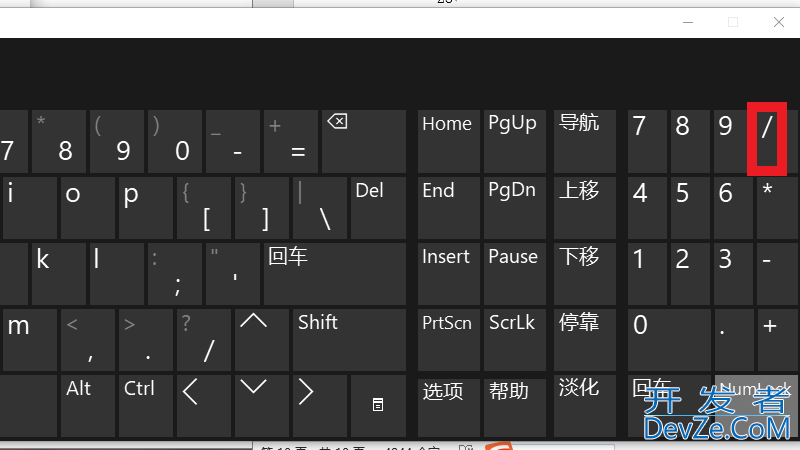Click the numpad minus key

[x=778, y=274]
